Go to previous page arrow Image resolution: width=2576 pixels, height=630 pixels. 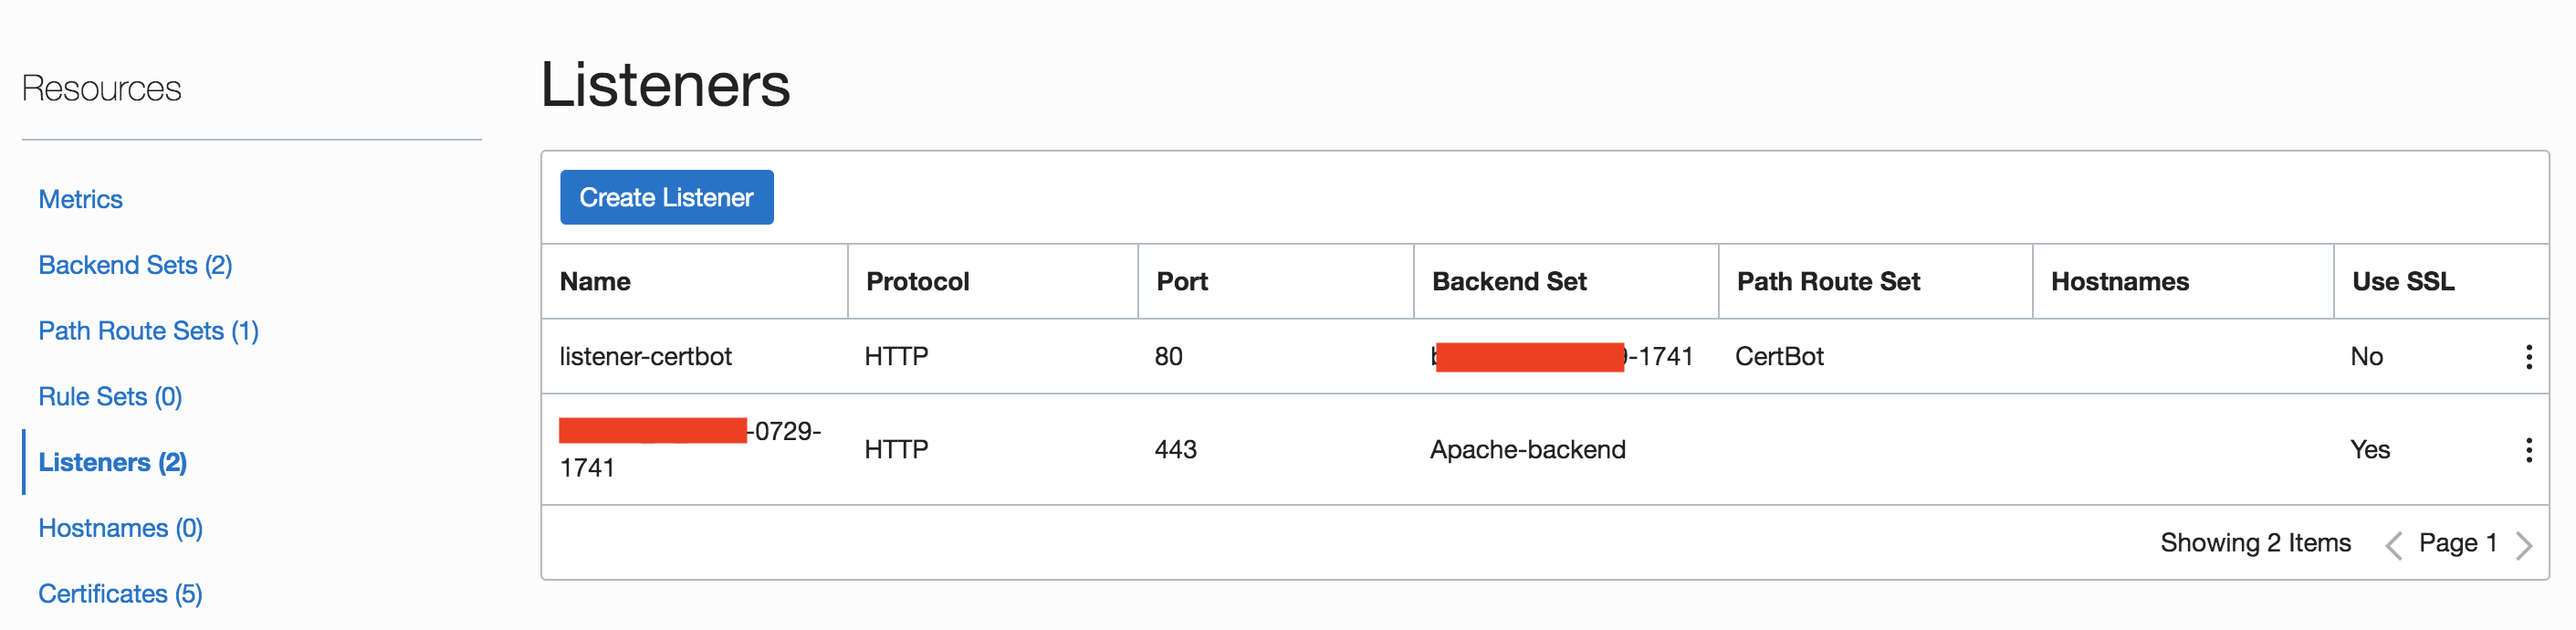click(2393, 545)
